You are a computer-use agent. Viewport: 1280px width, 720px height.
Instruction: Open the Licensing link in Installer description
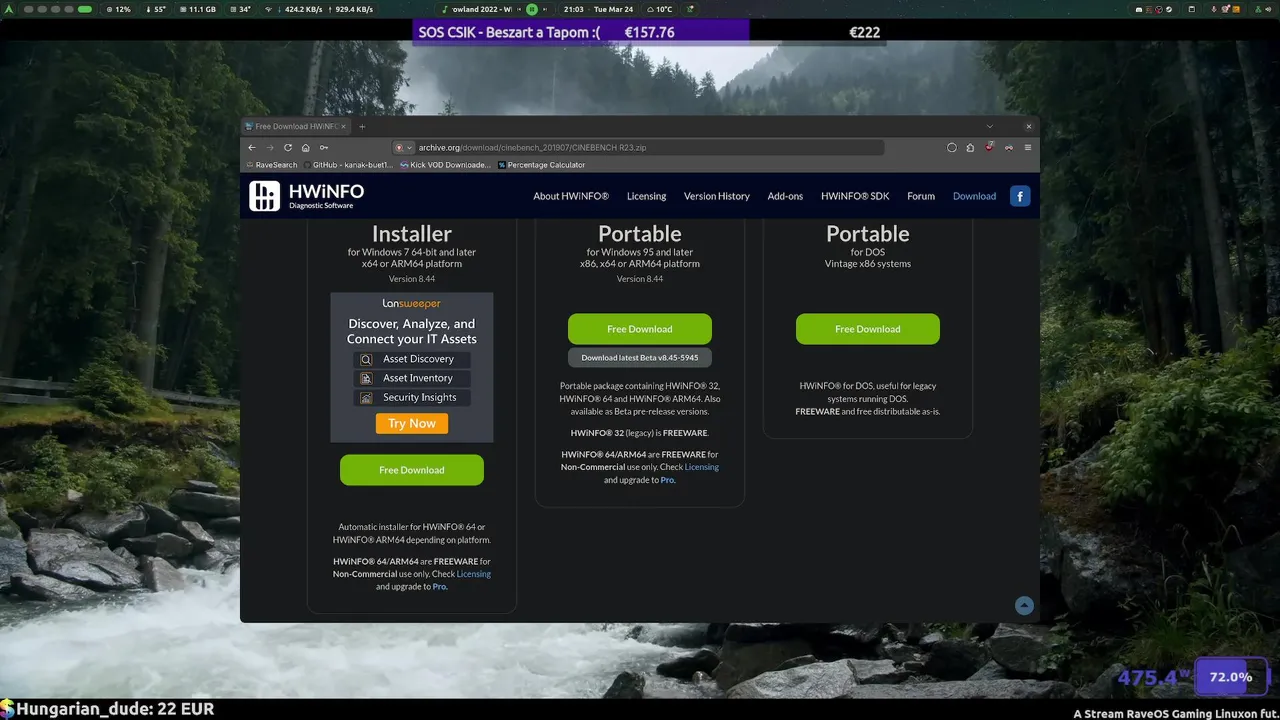474,574
